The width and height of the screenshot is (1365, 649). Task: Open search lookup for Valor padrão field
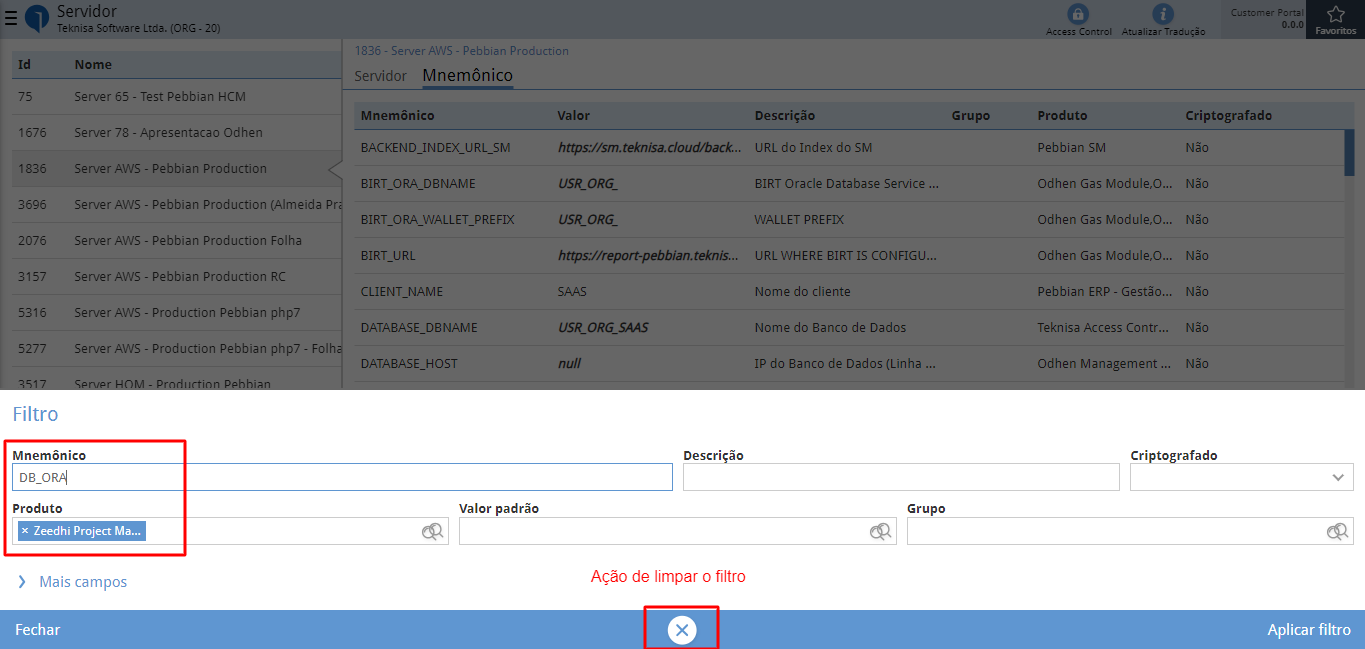point(881,531)
